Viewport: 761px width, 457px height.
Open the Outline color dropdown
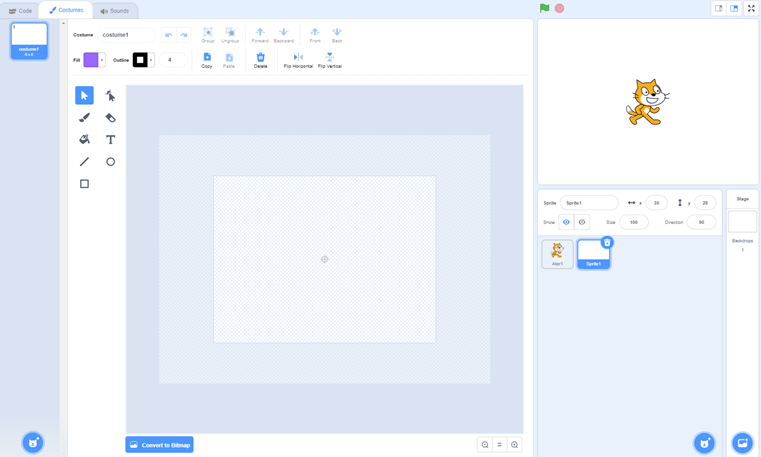(151, 60)
